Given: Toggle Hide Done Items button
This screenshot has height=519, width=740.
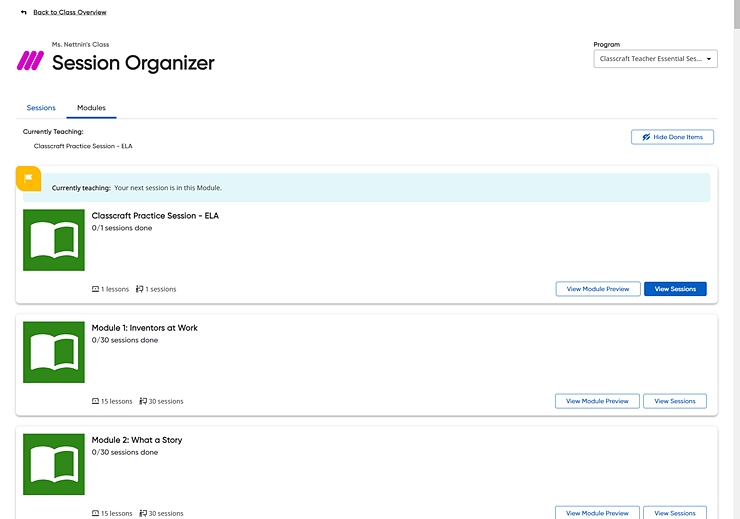Looking at the screenshot, I should [673, 137].
